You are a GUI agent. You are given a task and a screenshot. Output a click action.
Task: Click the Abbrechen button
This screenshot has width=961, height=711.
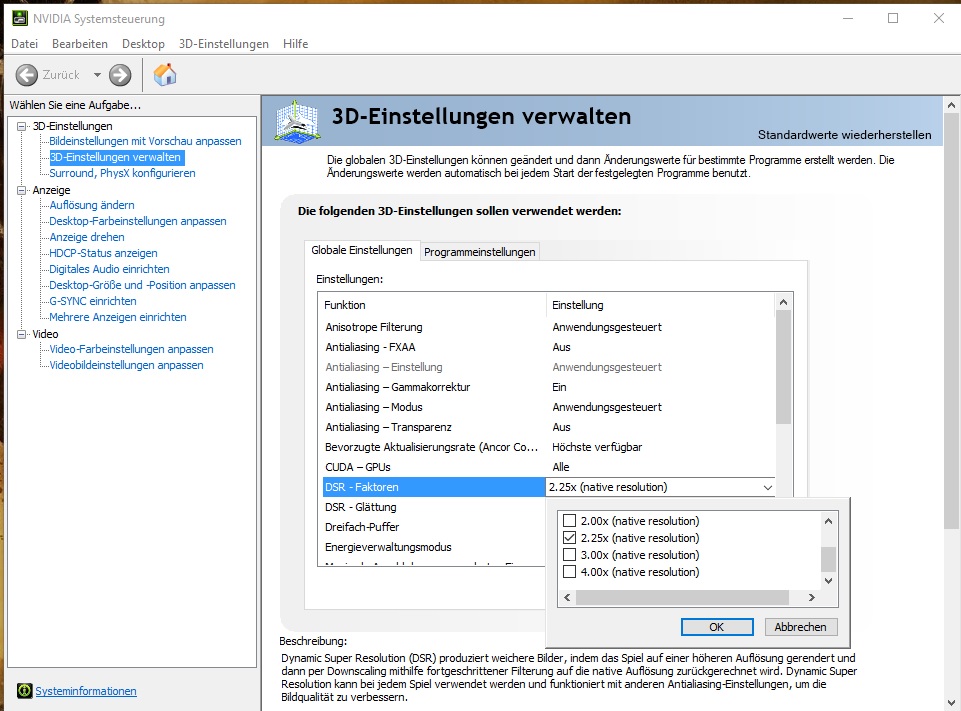pyautogui.click(x=800, y=627)
